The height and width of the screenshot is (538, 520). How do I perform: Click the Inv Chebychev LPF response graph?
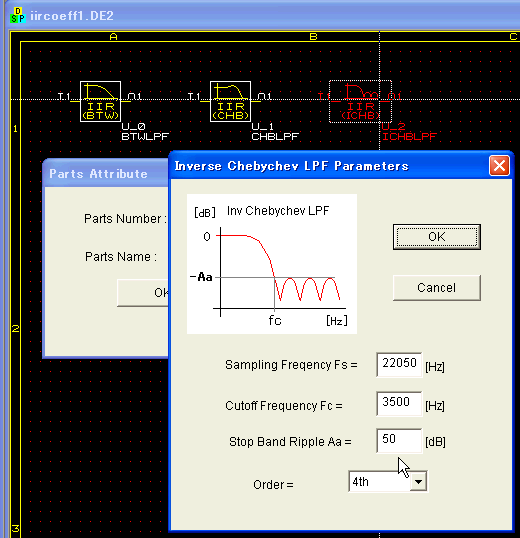pyautogui.click(x=272, y=264)
